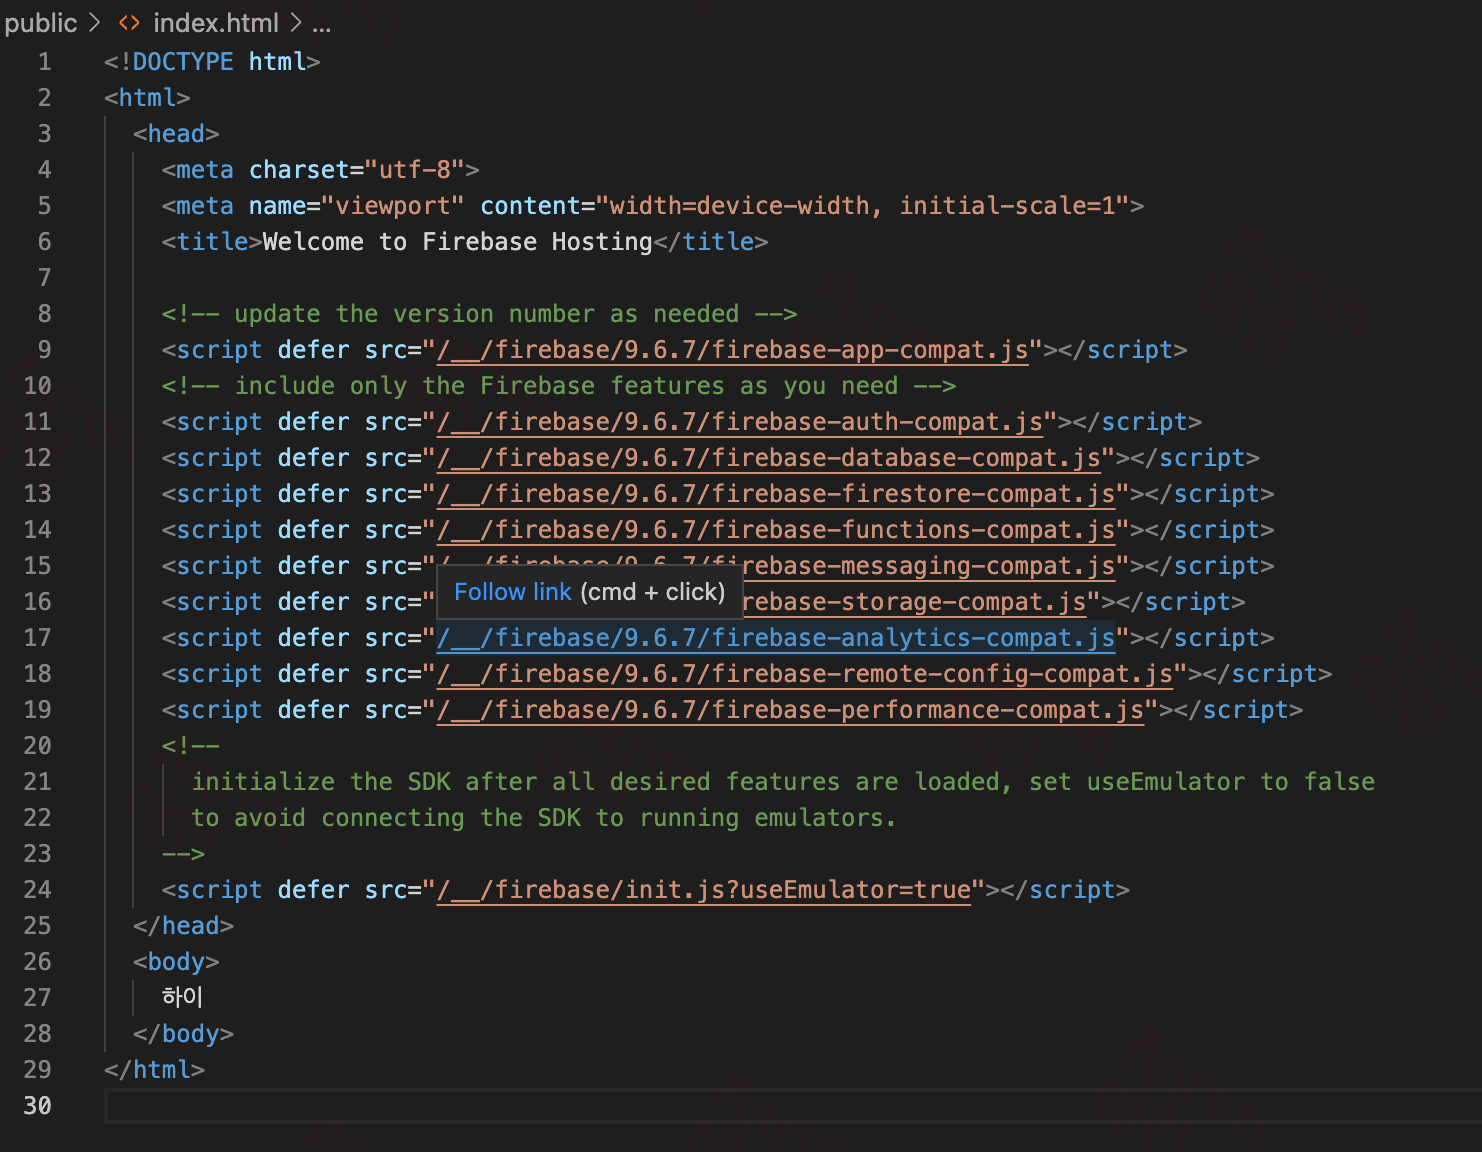Click the 'public' breadcrumb segment

[x=41, y=23]
